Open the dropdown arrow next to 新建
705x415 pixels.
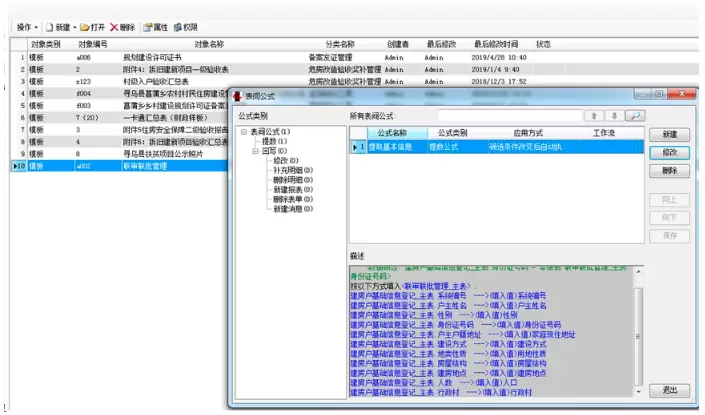[75, 27]
